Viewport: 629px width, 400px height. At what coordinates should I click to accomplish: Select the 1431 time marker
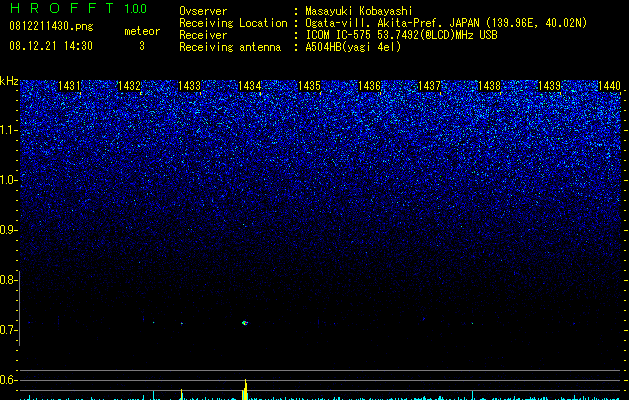click(69, 86)
